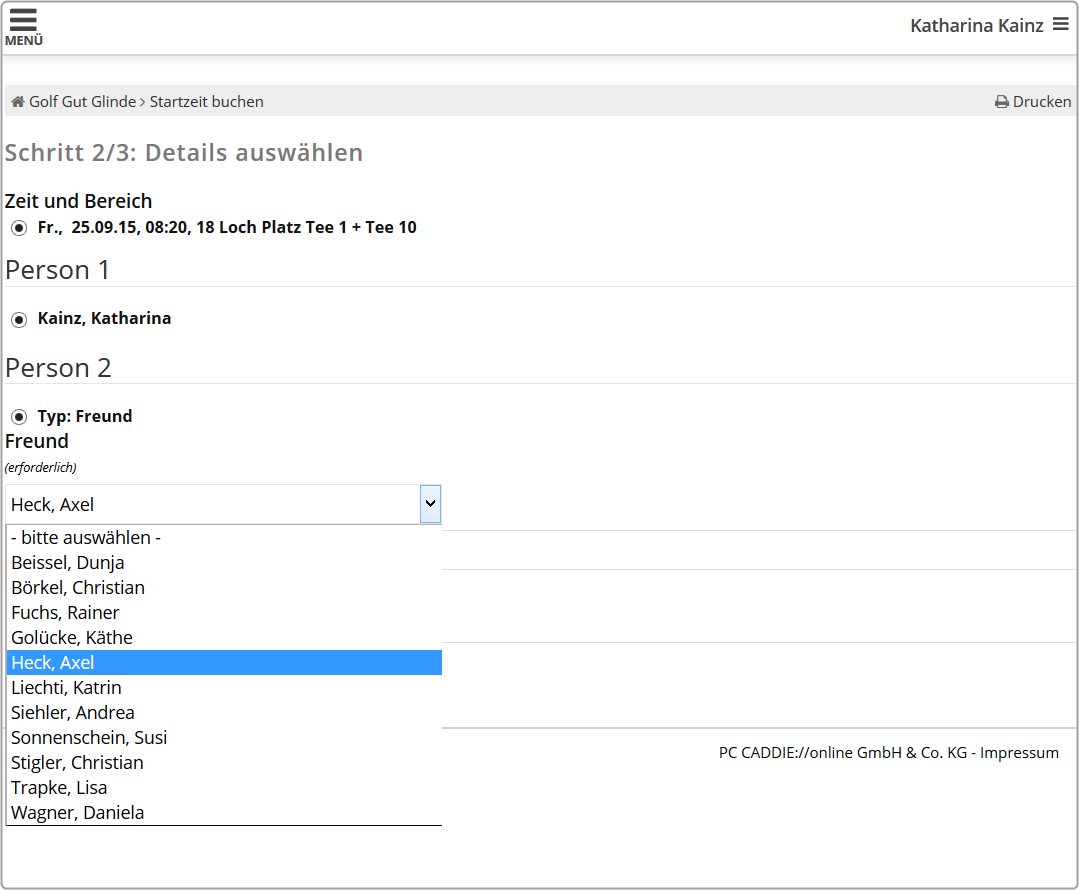Click the printer icon near Drucken

coord(1001,102)
